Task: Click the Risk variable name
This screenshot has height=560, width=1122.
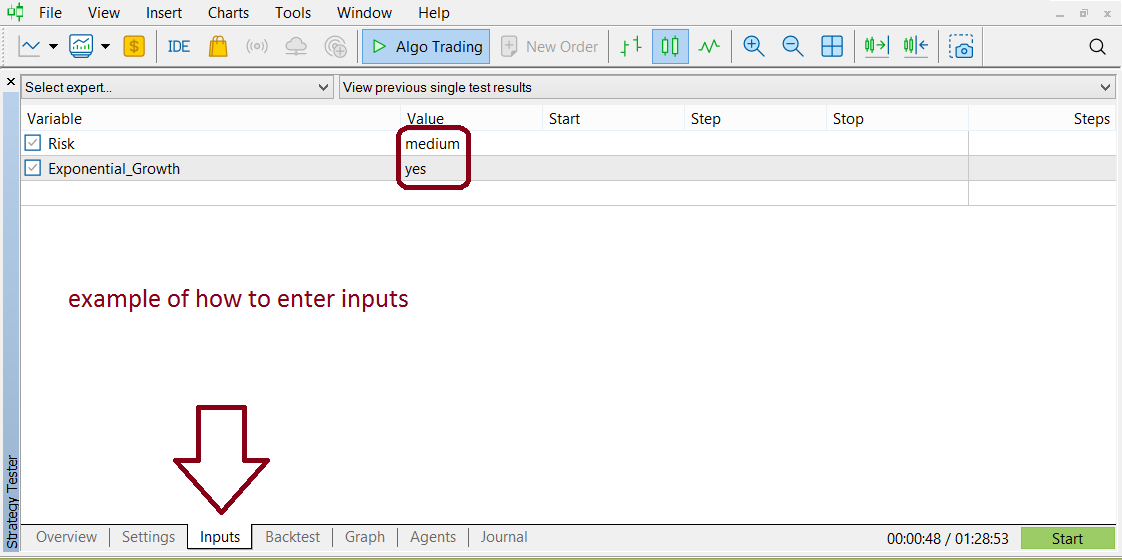Action: [62, 144]
